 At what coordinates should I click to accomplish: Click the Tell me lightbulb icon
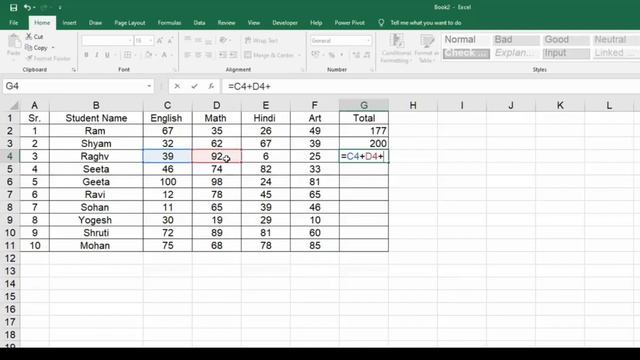coord(381,23)
